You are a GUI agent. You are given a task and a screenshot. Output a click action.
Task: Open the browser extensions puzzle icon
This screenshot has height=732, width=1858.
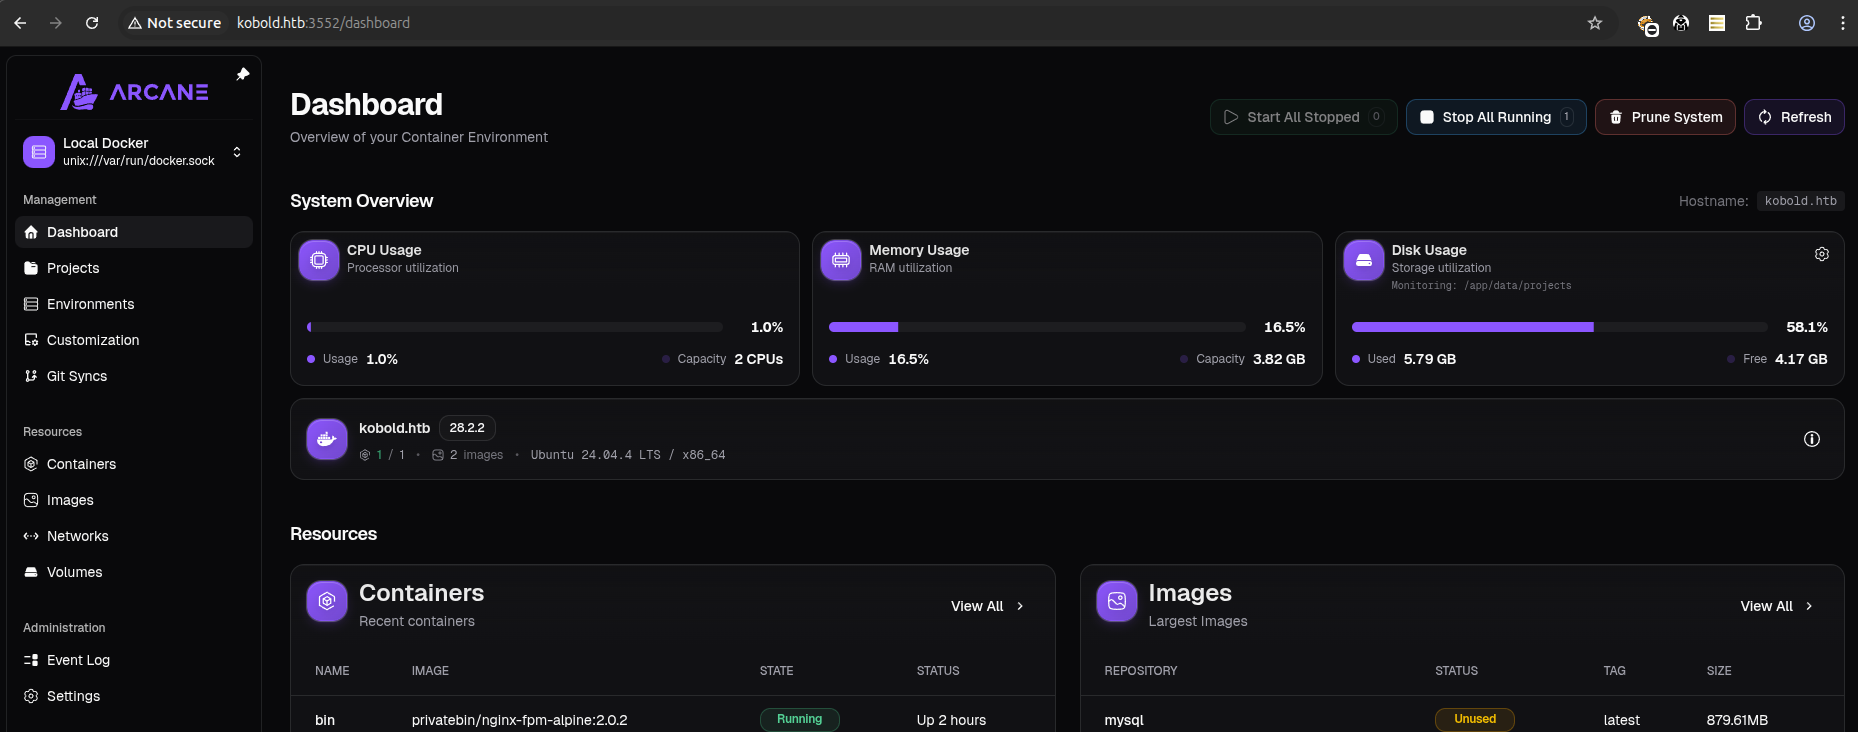point(1753,23)
